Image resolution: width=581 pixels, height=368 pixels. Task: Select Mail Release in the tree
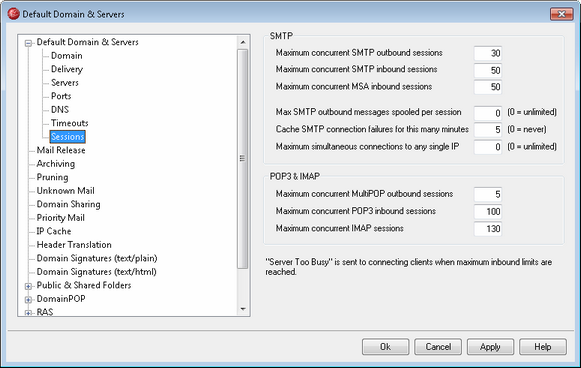coord(61,150)
